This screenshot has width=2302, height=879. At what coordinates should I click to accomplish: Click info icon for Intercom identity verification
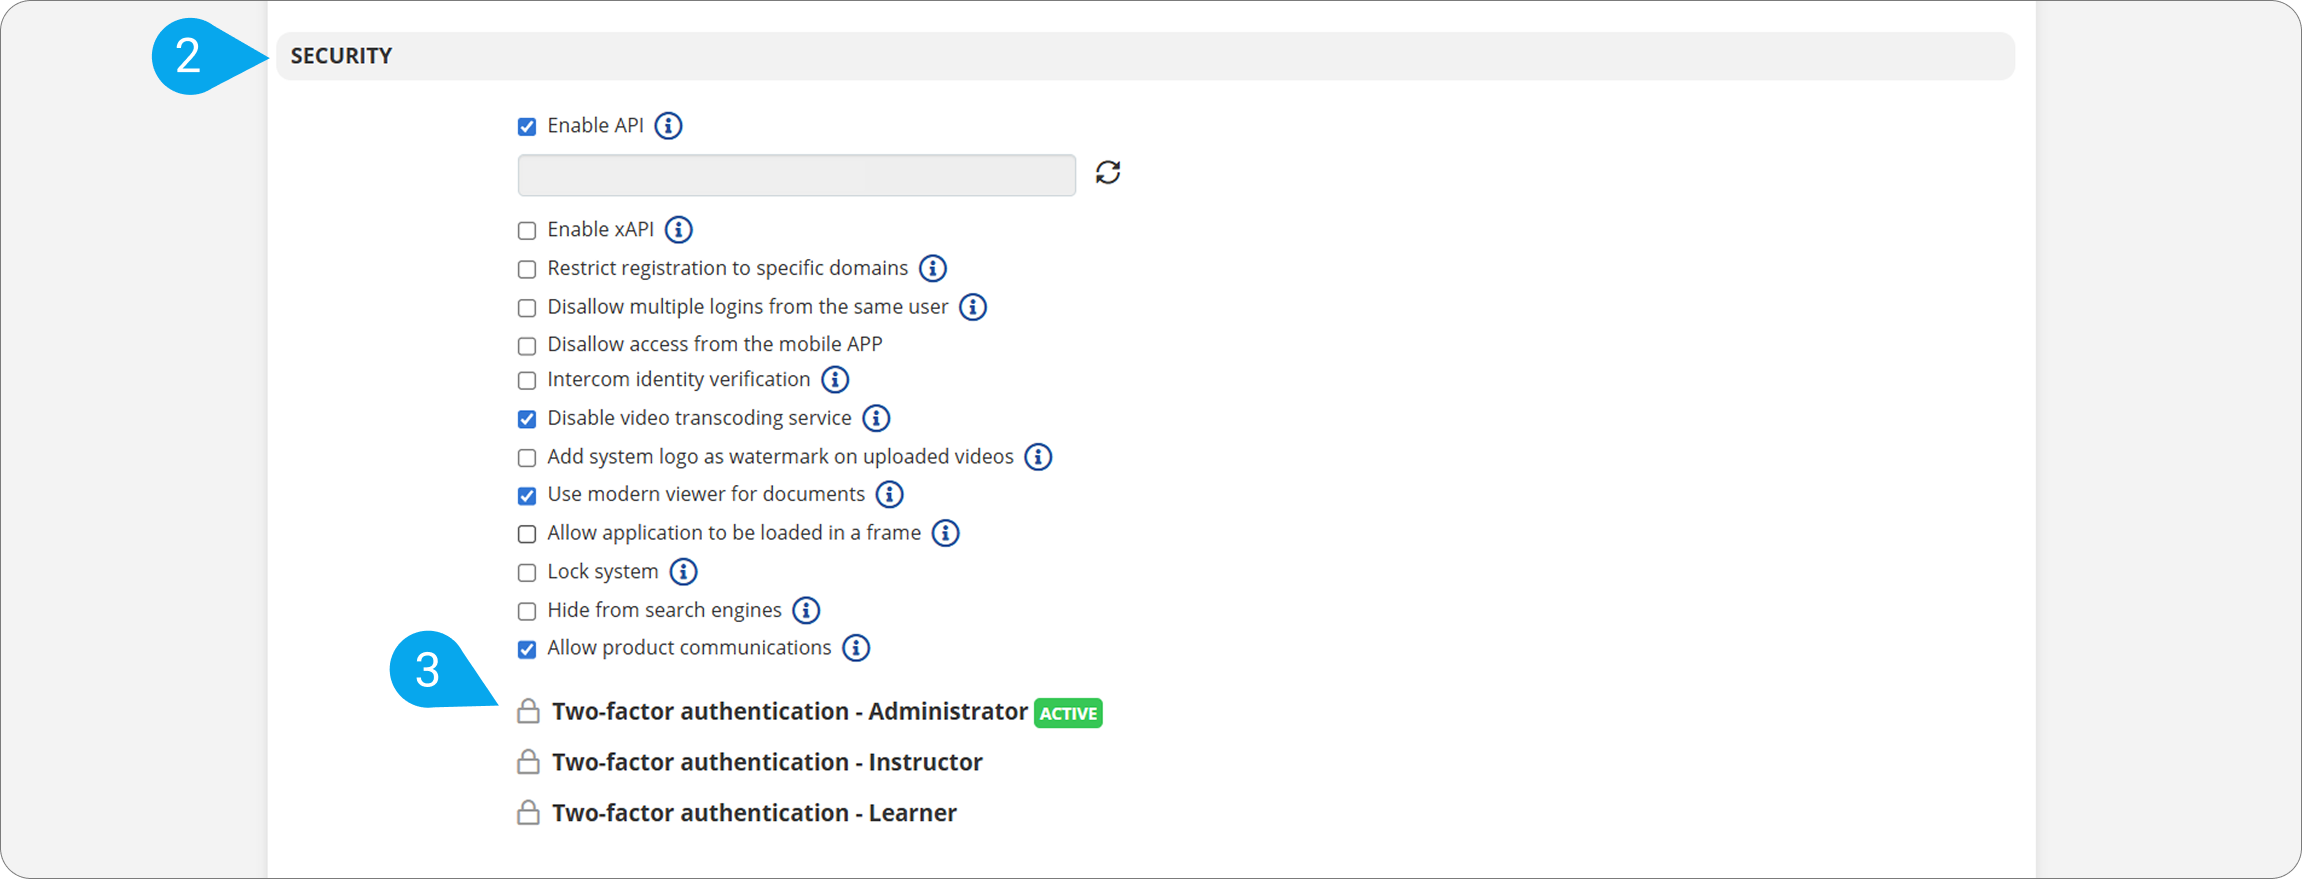[x=835, y=380]
